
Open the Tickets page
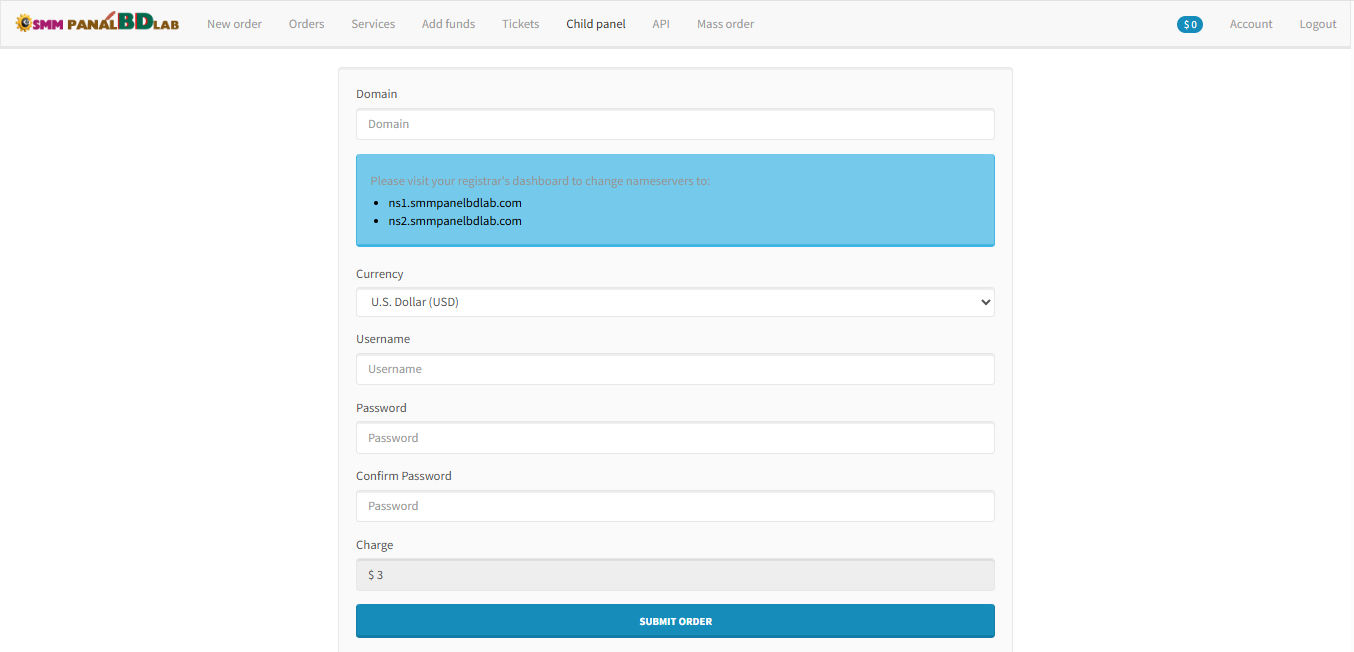[x=520, y=24]
